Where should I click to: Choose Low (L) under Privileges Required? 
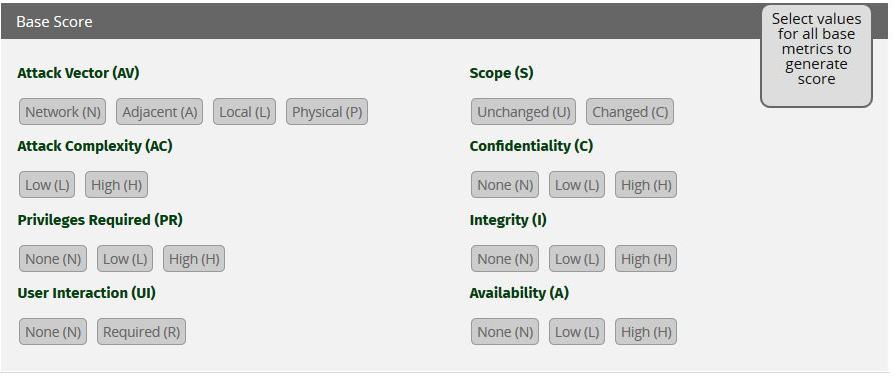(x=125, y=259)
